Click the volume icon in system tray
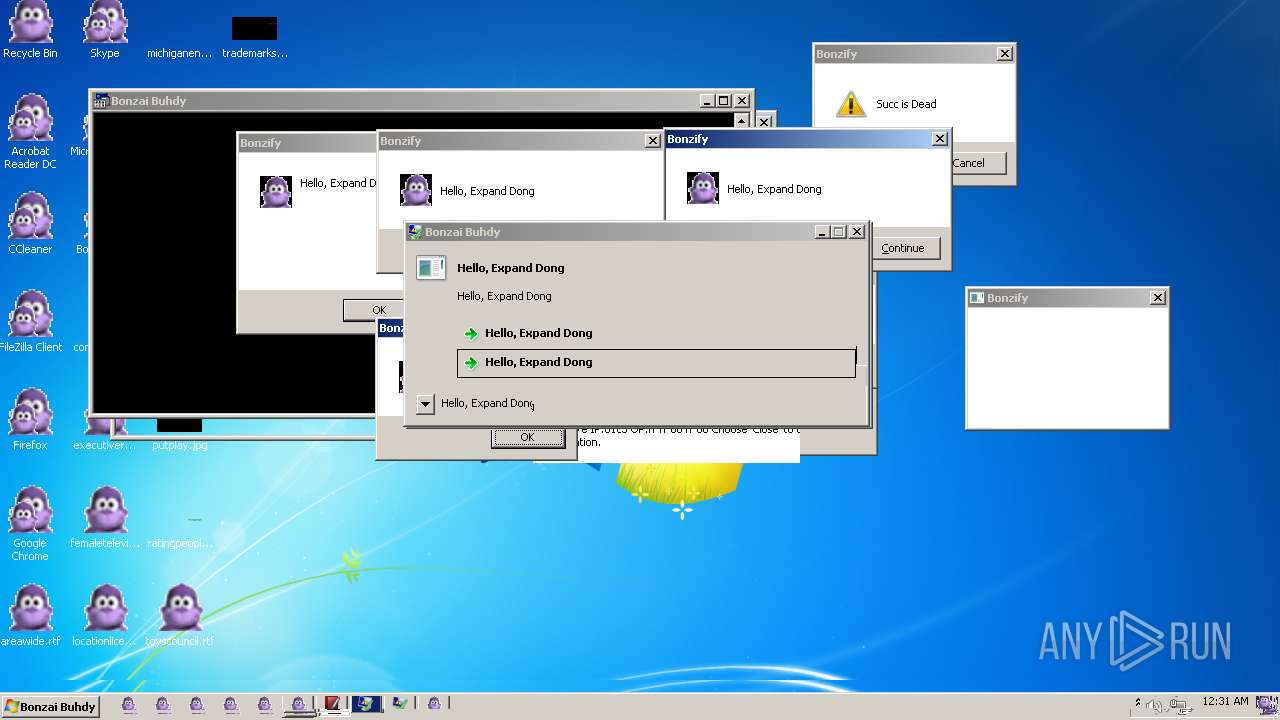 click(1155, 705)
